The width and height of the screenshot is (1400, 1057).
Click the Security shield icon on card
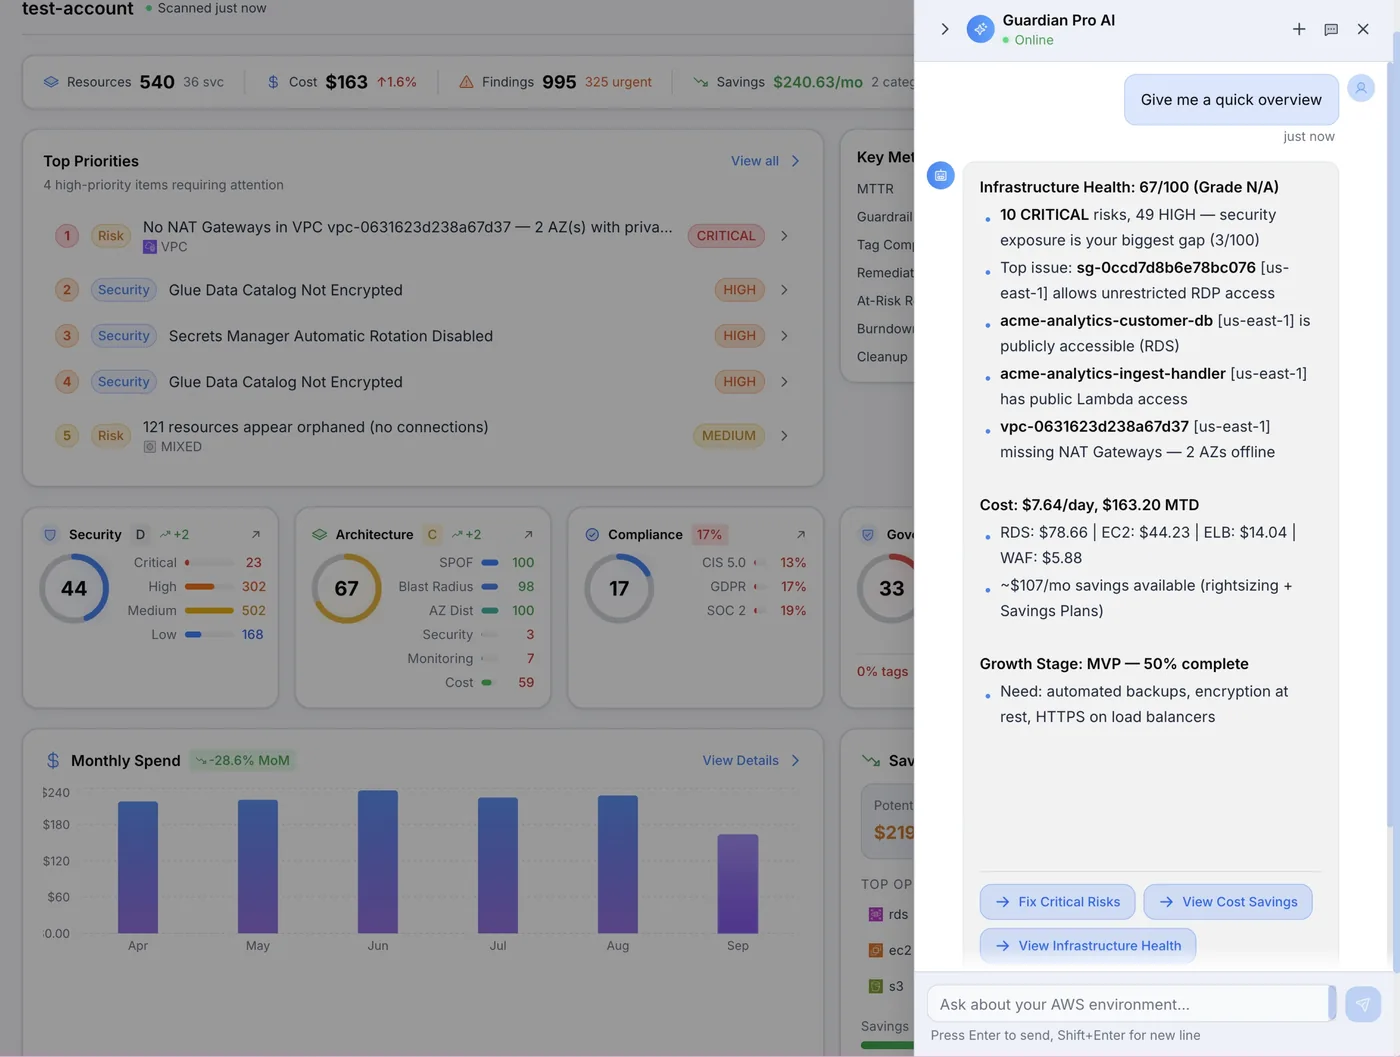tap(50, 535)
